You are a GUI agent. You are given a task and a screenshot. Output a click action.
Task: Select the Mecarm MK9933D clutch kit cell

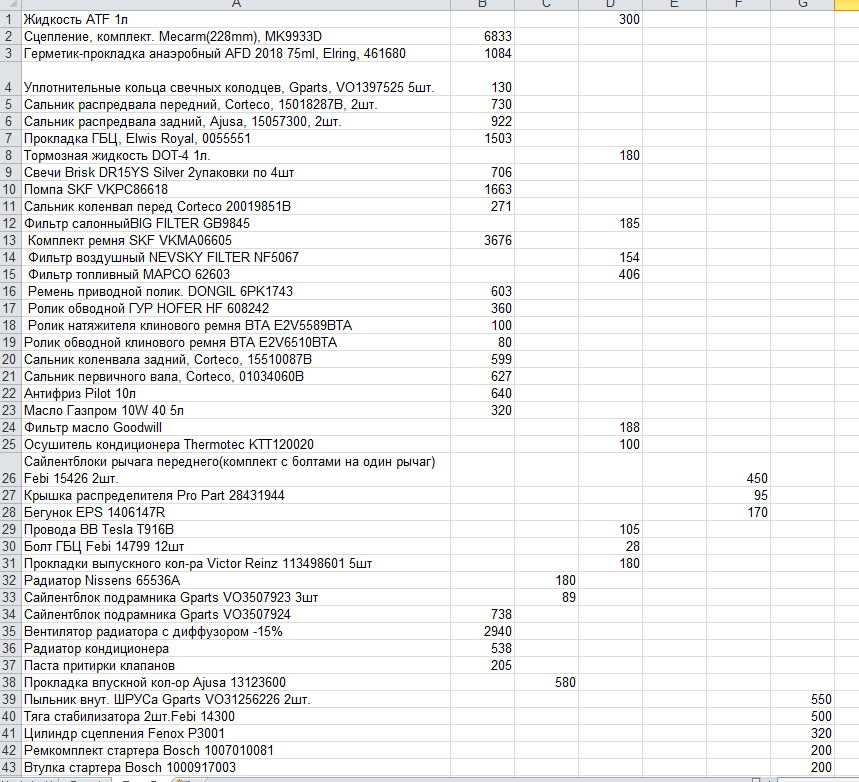pos(236,36)
